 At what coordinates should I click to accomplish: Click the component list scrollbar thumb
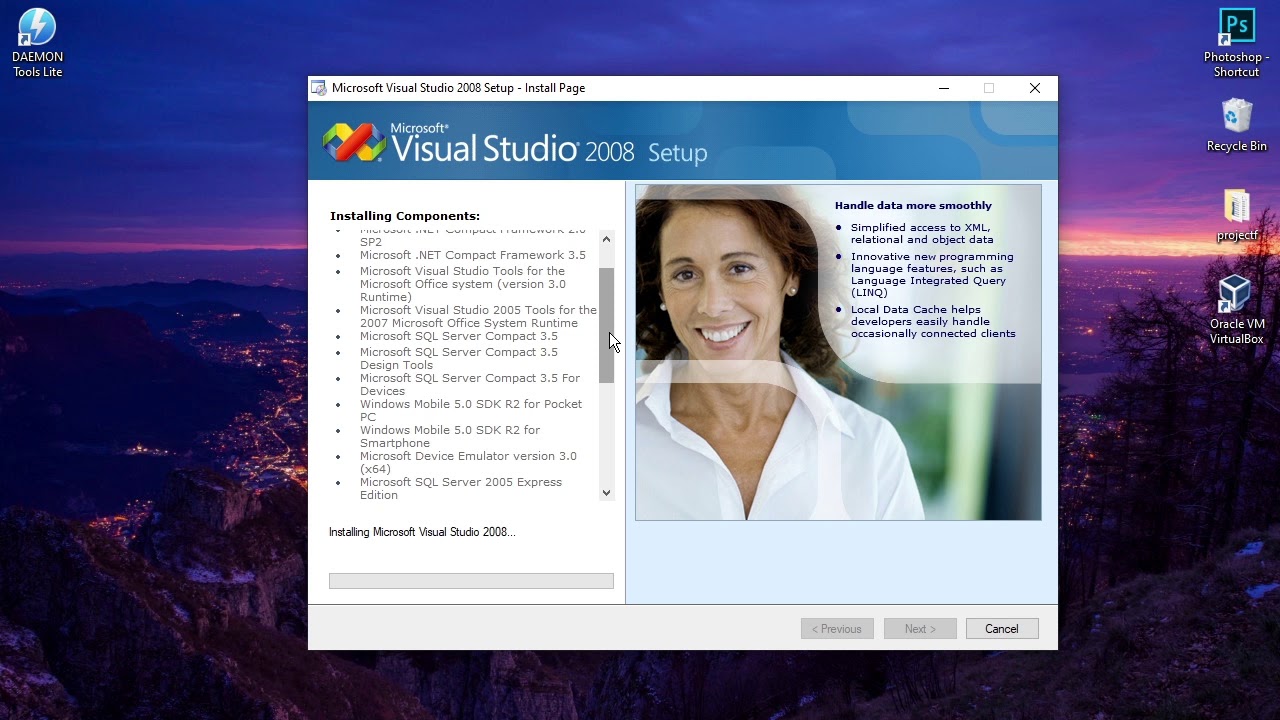(x=606, y=325)
